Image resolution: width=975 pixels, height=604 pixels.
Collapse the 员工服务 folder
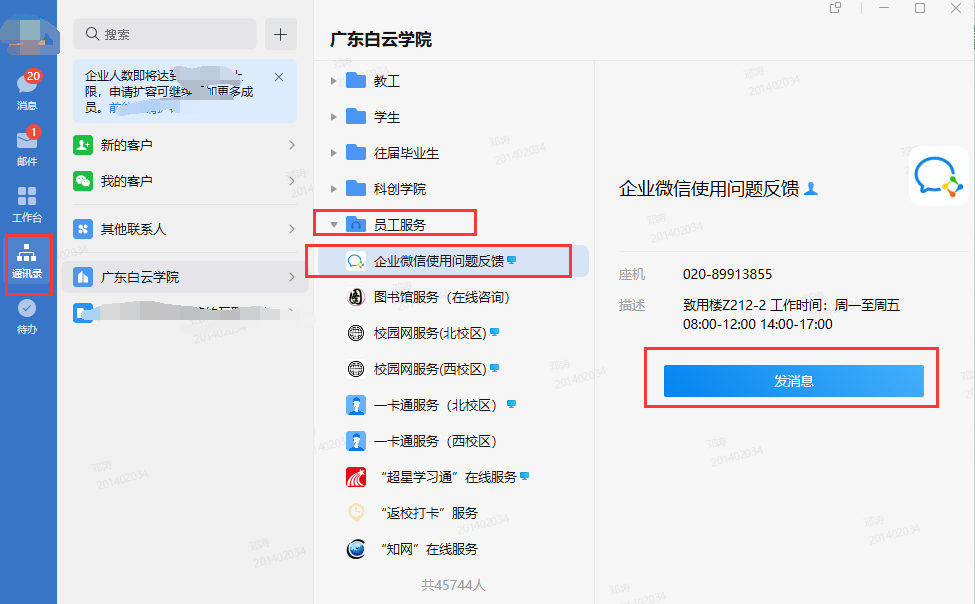point(334,225)
